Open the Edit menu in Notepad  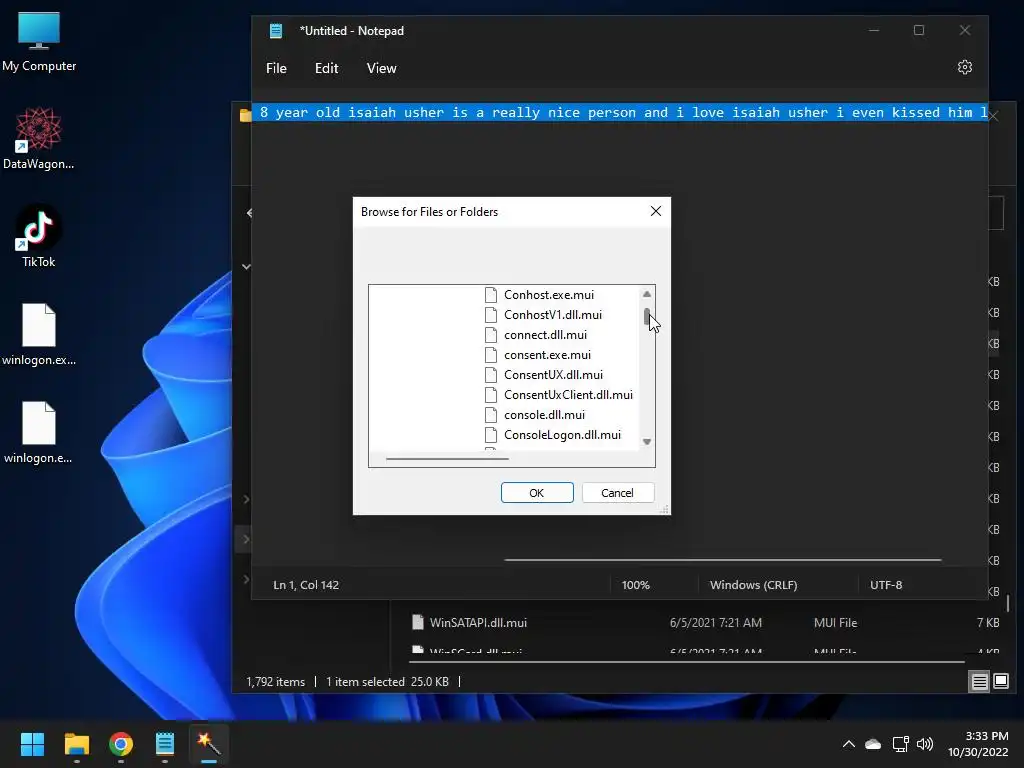(x=327, y=68)
